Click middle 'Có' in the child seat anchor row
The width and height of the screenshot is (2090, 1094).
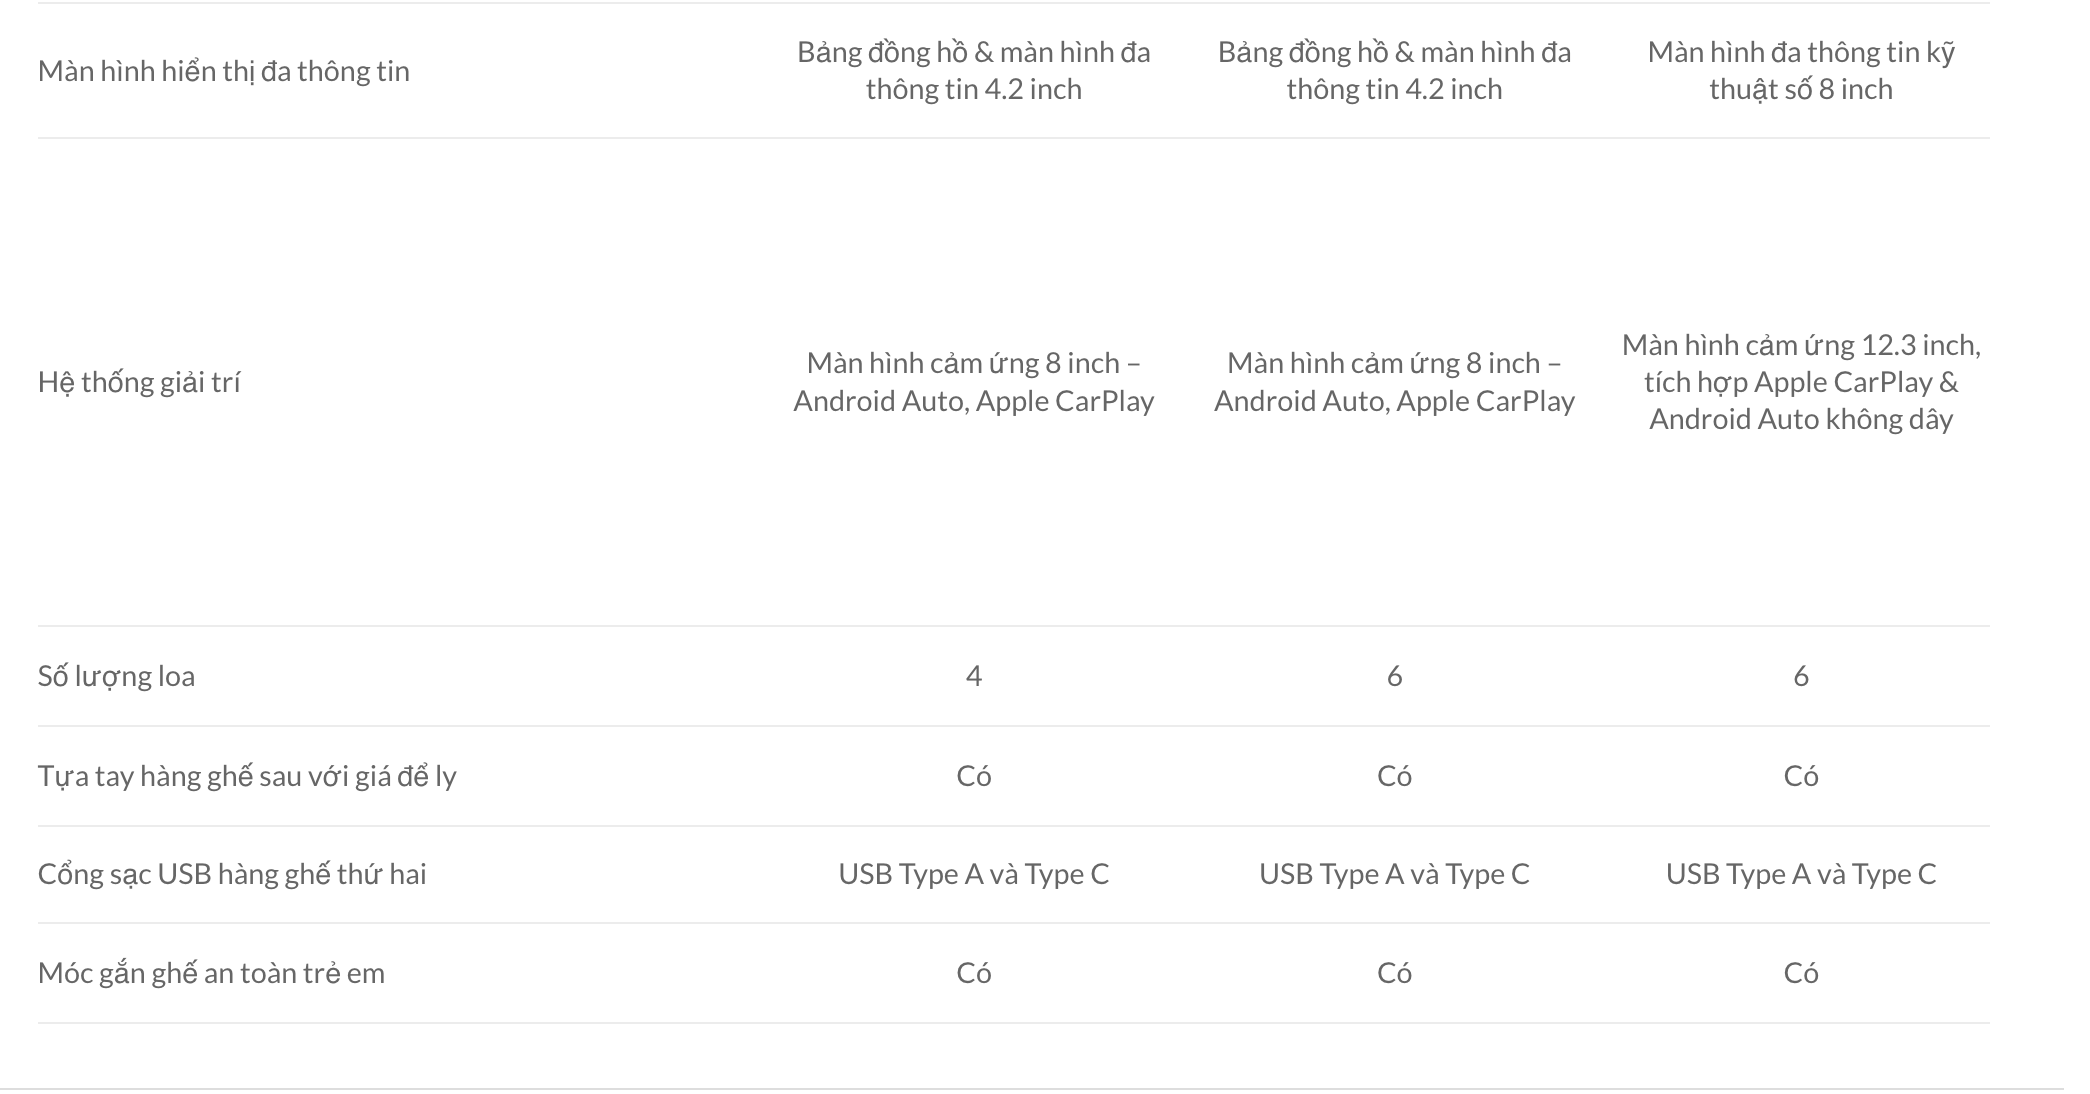point(1394,973)
